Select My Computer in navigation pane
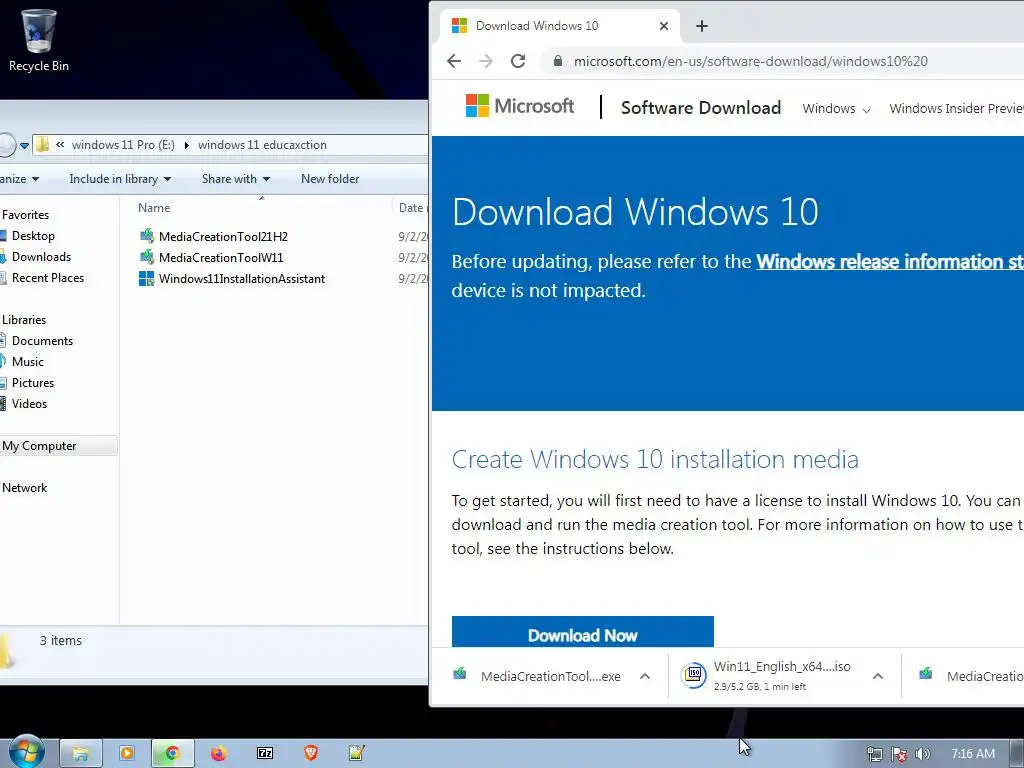 tap(39, 446)
